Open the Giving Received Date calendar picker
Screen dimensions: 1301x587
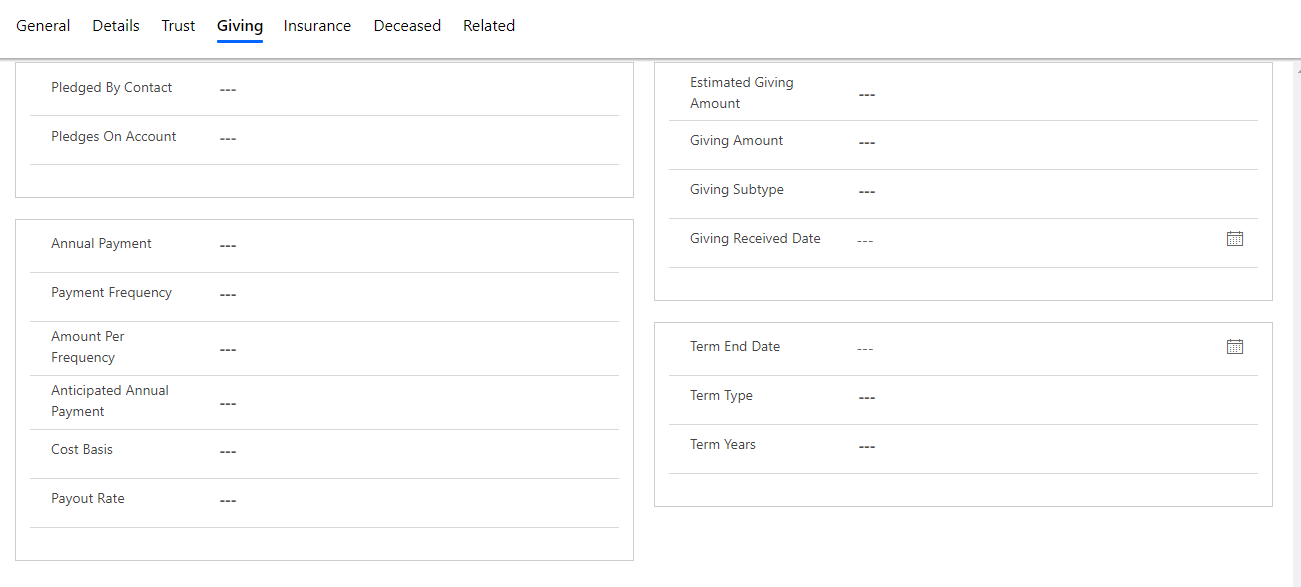click(1234, 239)
